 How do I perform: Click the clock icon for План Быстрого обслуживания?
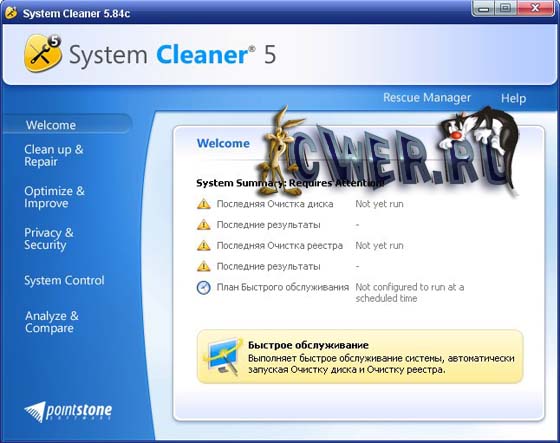(x=204, y=288)
